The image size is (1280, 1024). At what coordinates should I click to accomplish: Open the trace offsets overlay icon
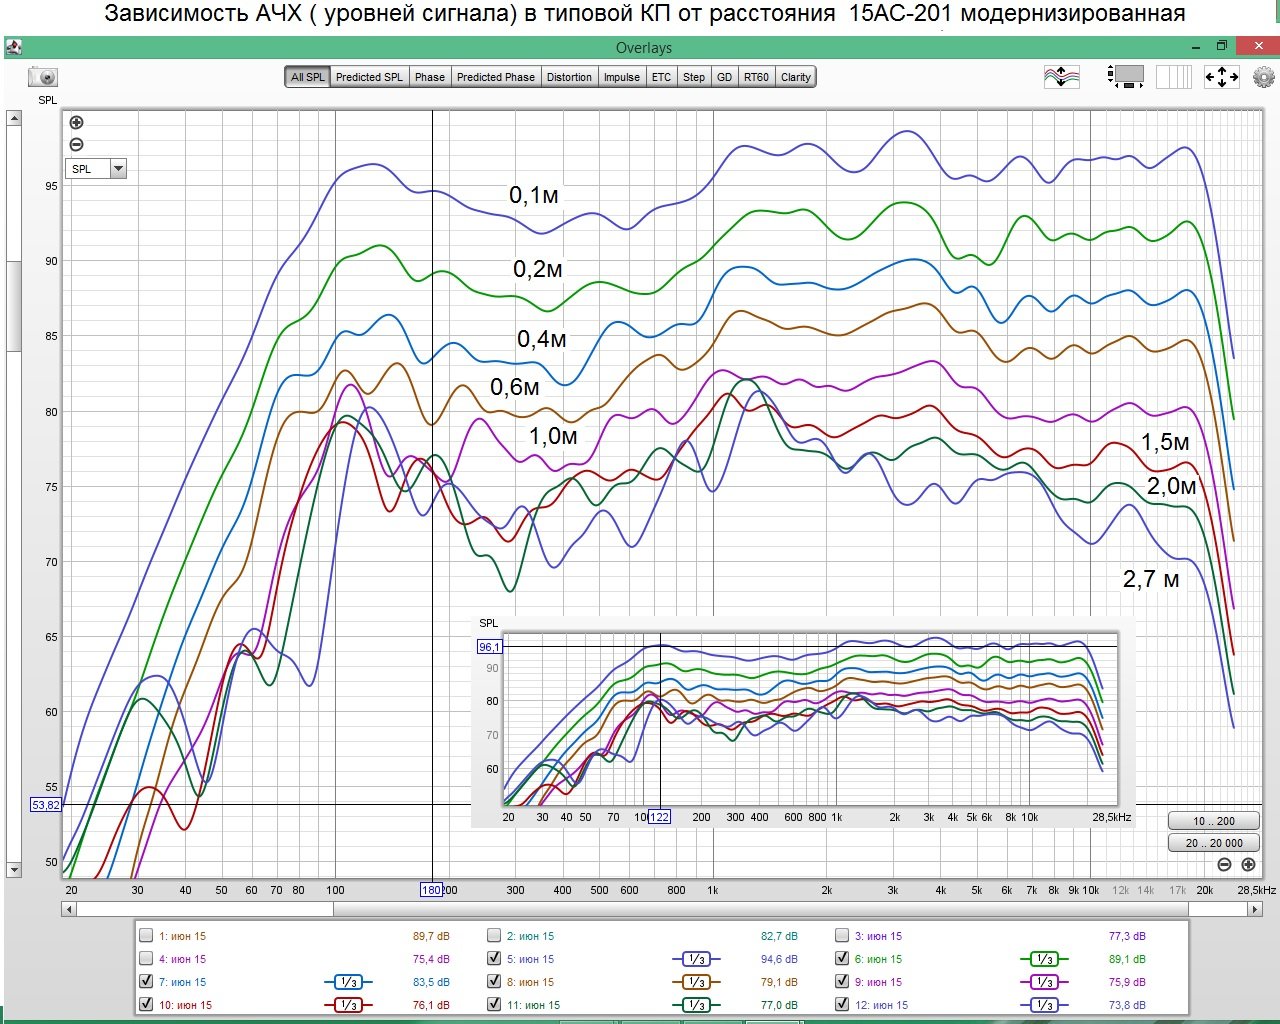(x=1062, y=77)
